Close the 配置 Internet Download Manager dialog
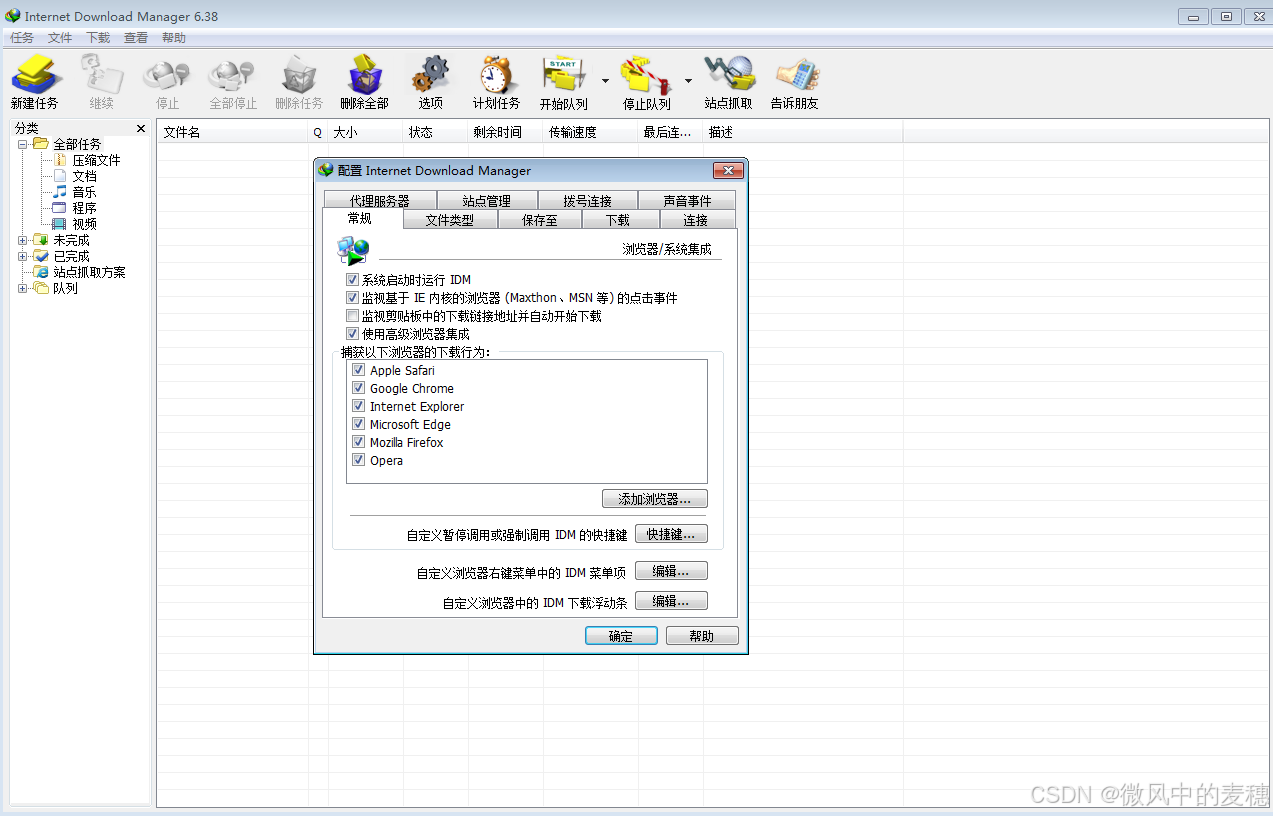 click(x=728, y=171)
